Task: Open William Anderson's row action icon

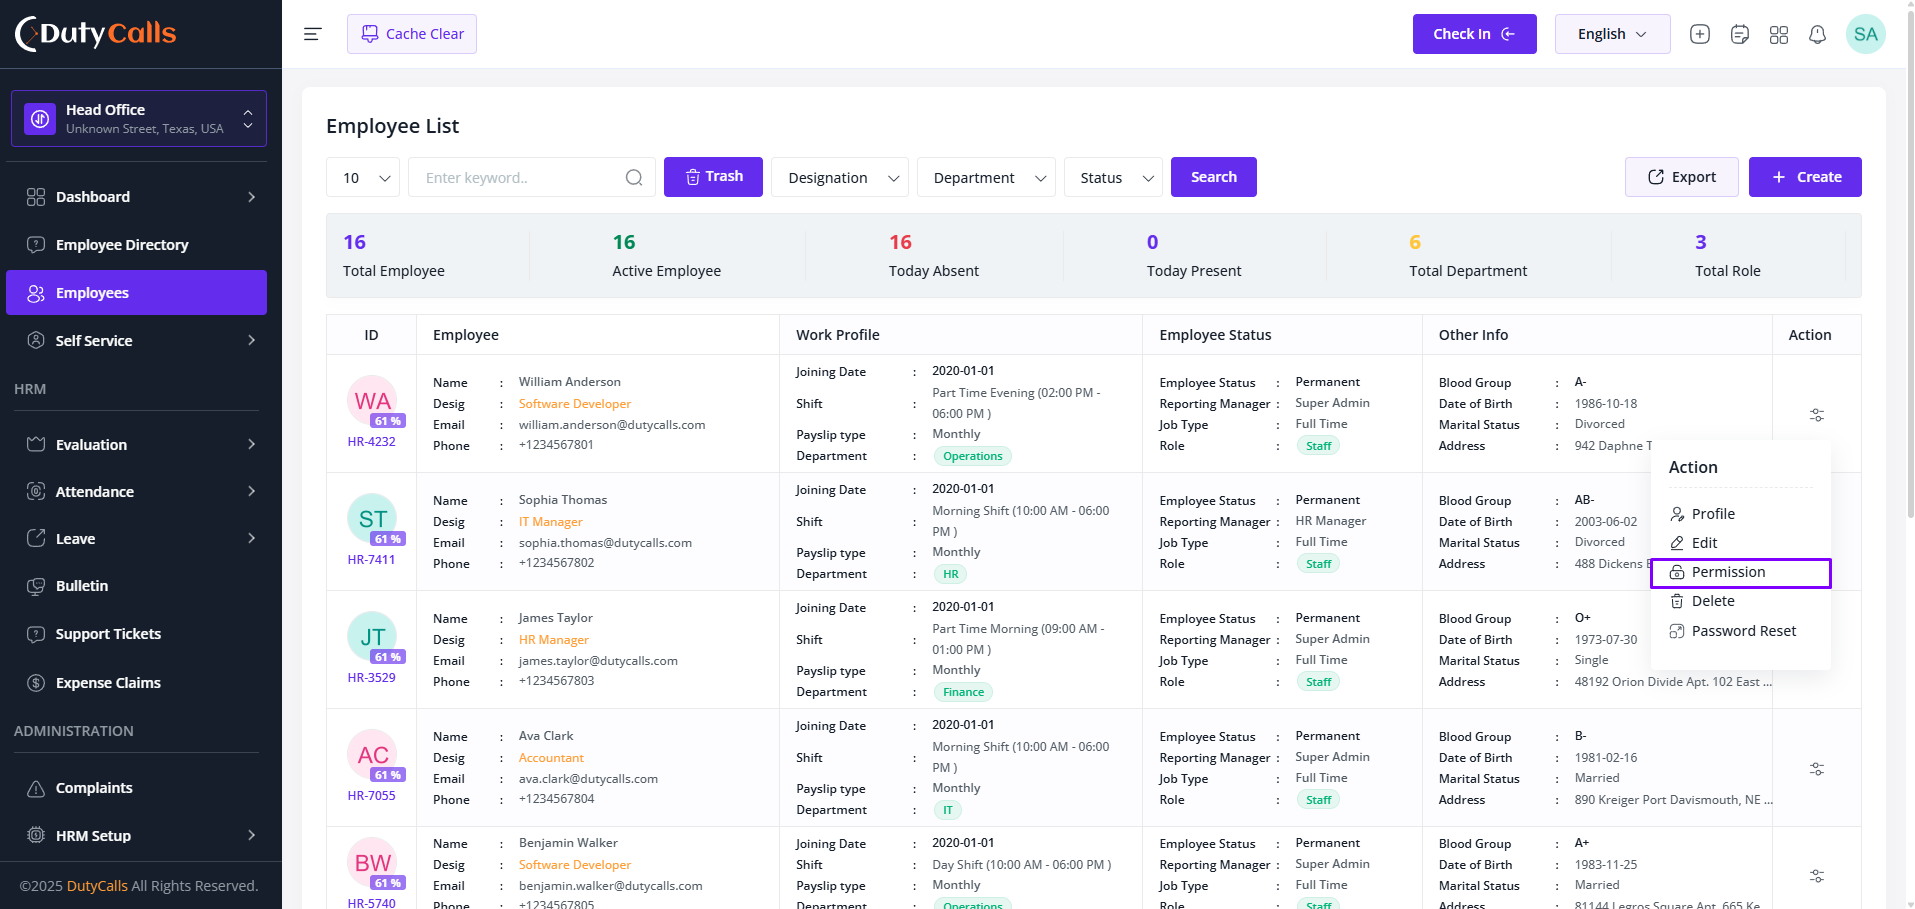Action: point(1816,415)
